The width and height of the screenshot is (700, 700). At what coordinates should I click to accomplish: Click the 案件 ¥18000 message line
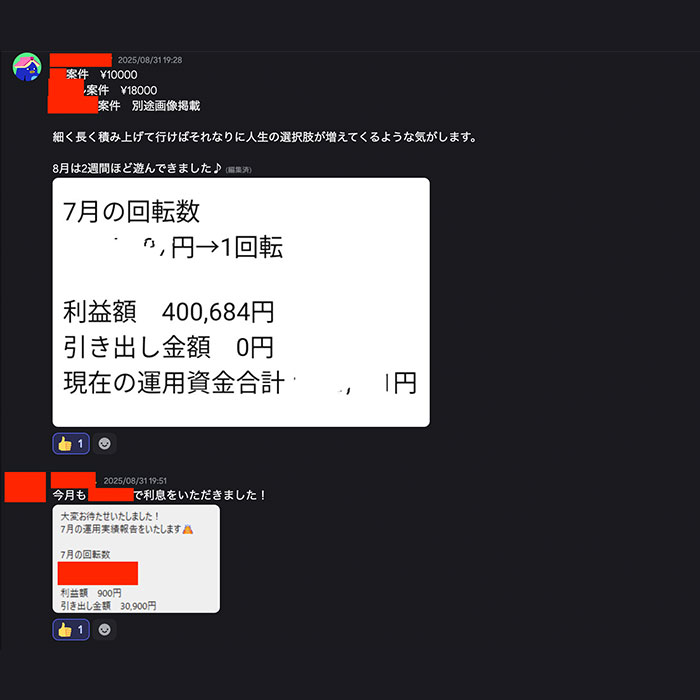(103, 90)
